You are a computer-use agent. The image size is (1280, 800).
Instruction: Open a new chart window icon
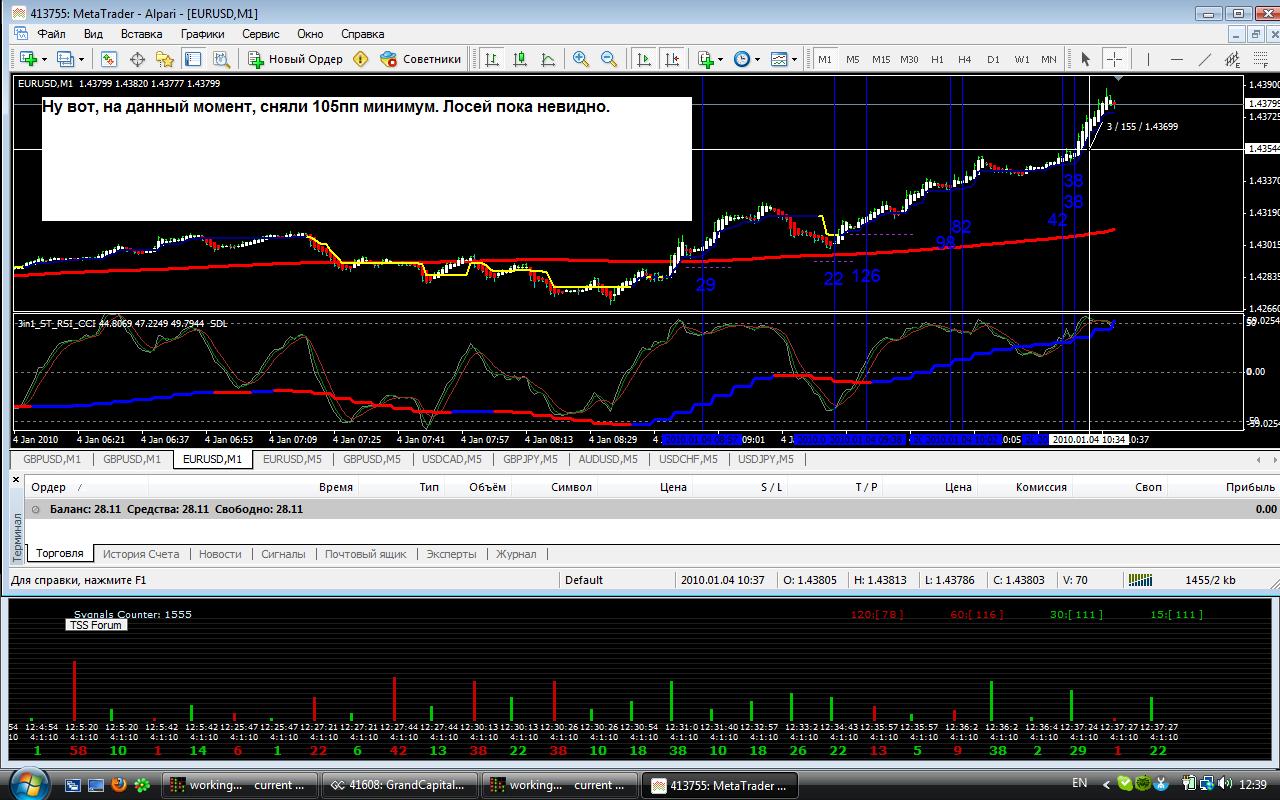click(x=28, y=59)
